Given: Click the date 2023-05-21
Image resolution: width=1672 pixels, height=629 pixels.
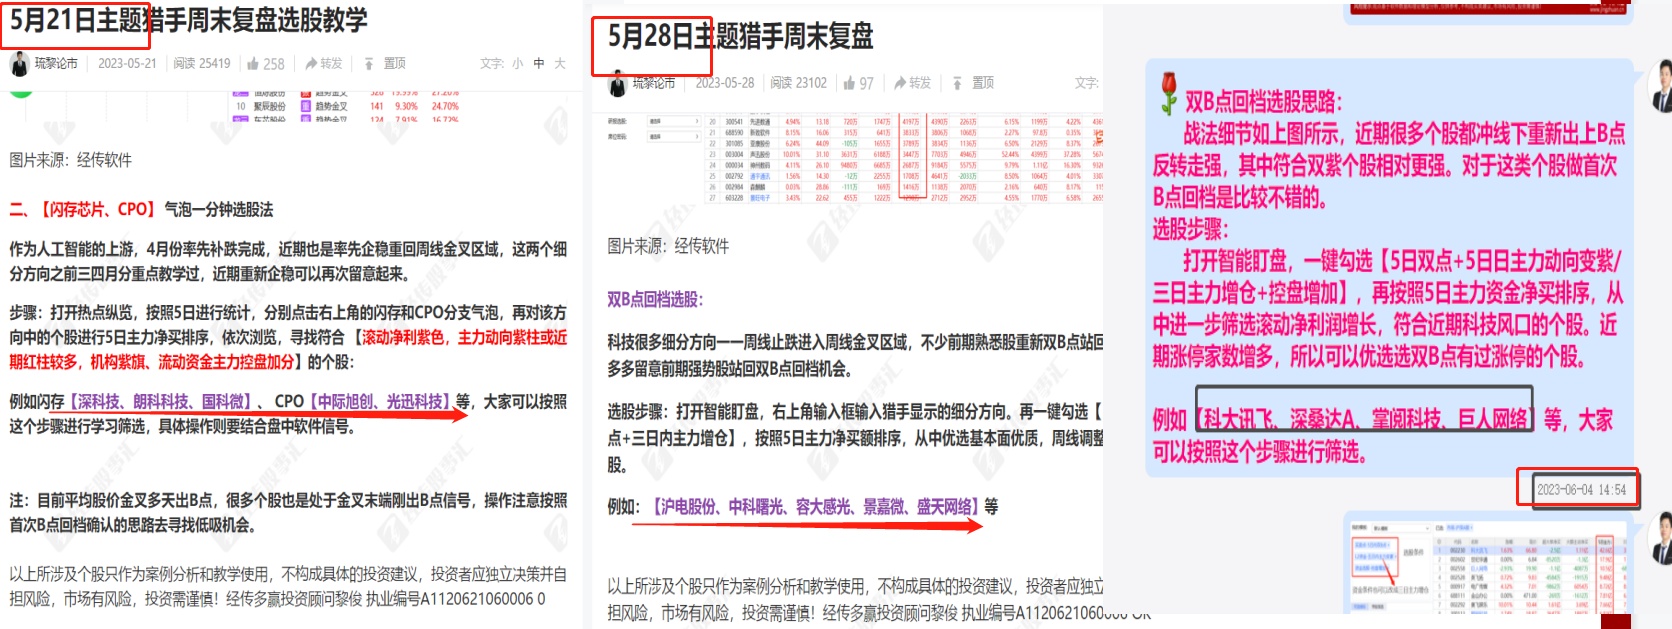Looking at the screenshot, I should tap(127, 64).
